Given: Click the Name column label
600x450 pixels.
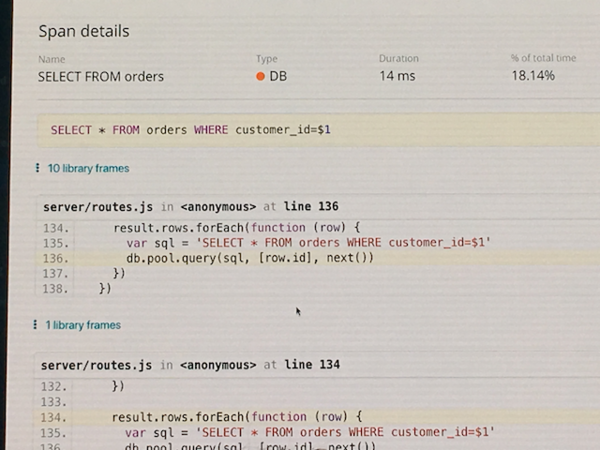Looking at the screenshot, I should tap(52, 59).
